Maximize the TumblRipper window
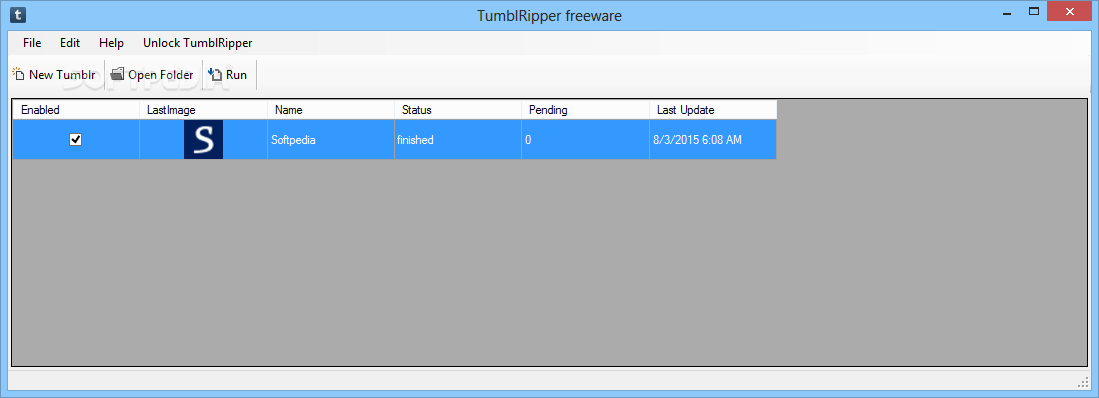 1034,11
